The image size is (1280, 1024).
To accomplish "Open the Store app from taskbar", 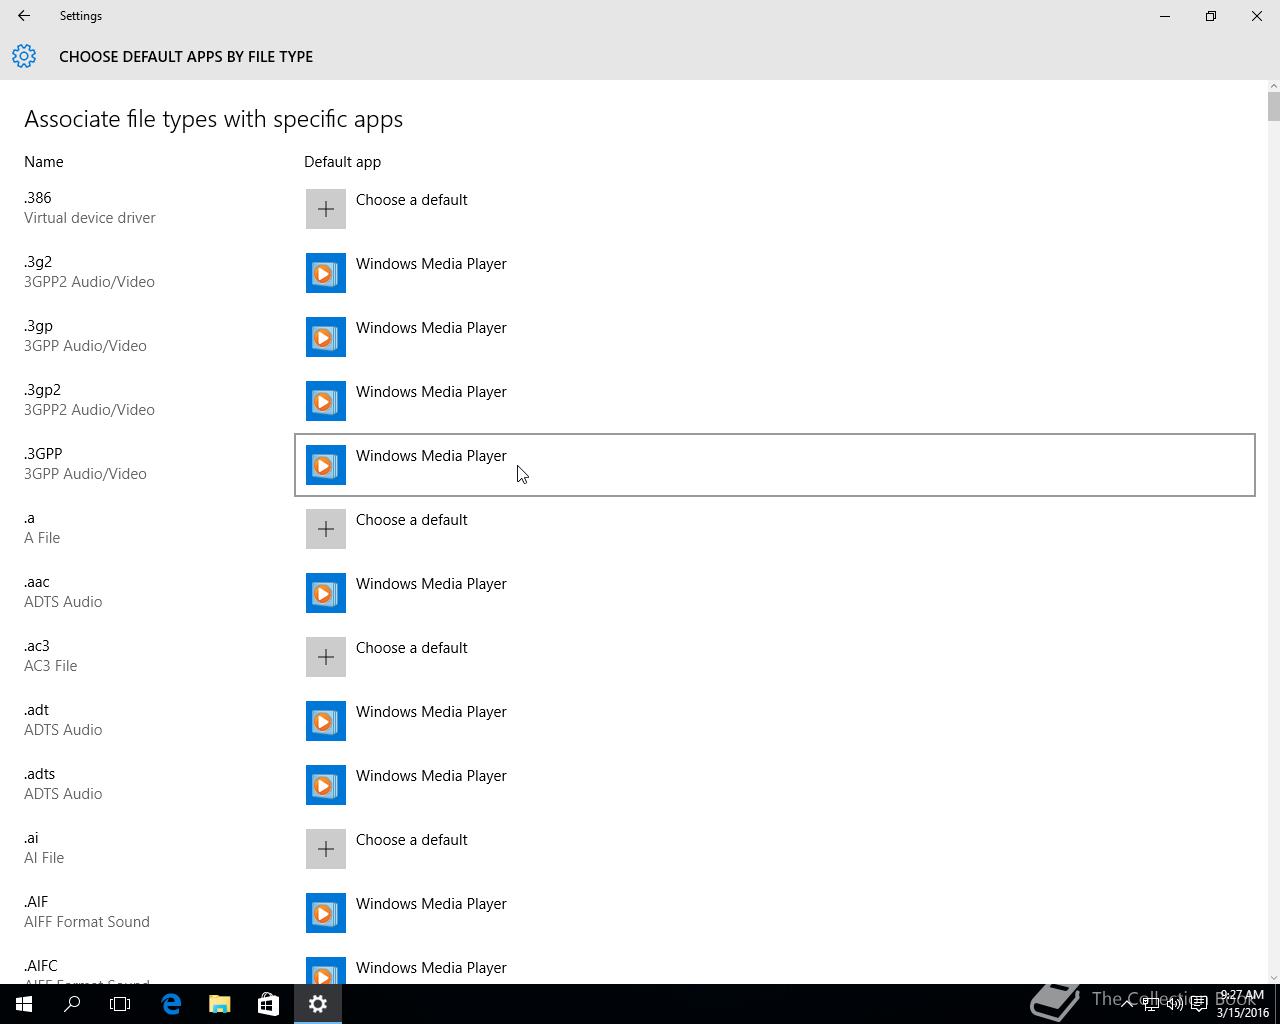I will 268,1004.
